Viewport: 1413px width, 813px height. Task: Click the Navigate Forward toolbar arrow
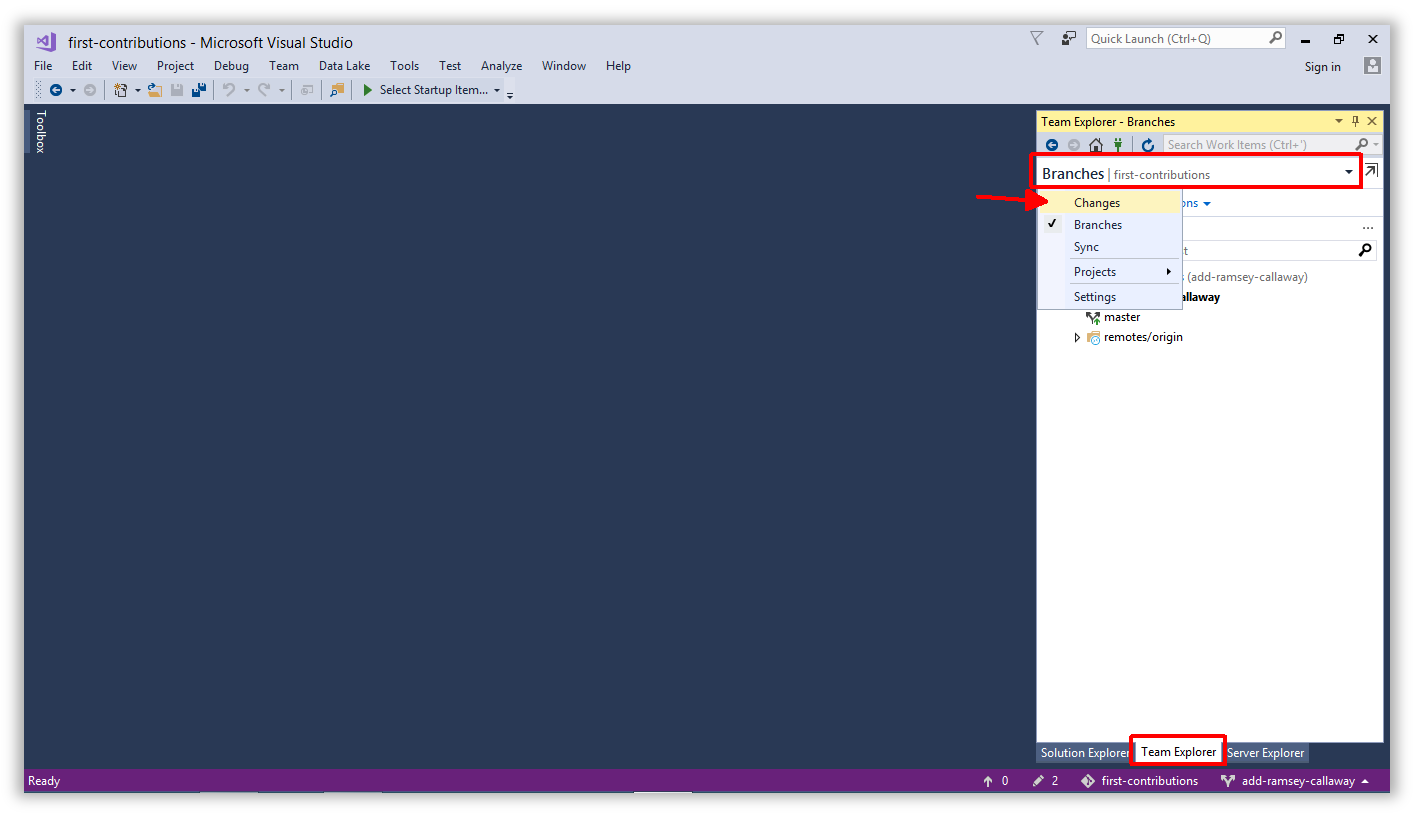tap(90, 90)
